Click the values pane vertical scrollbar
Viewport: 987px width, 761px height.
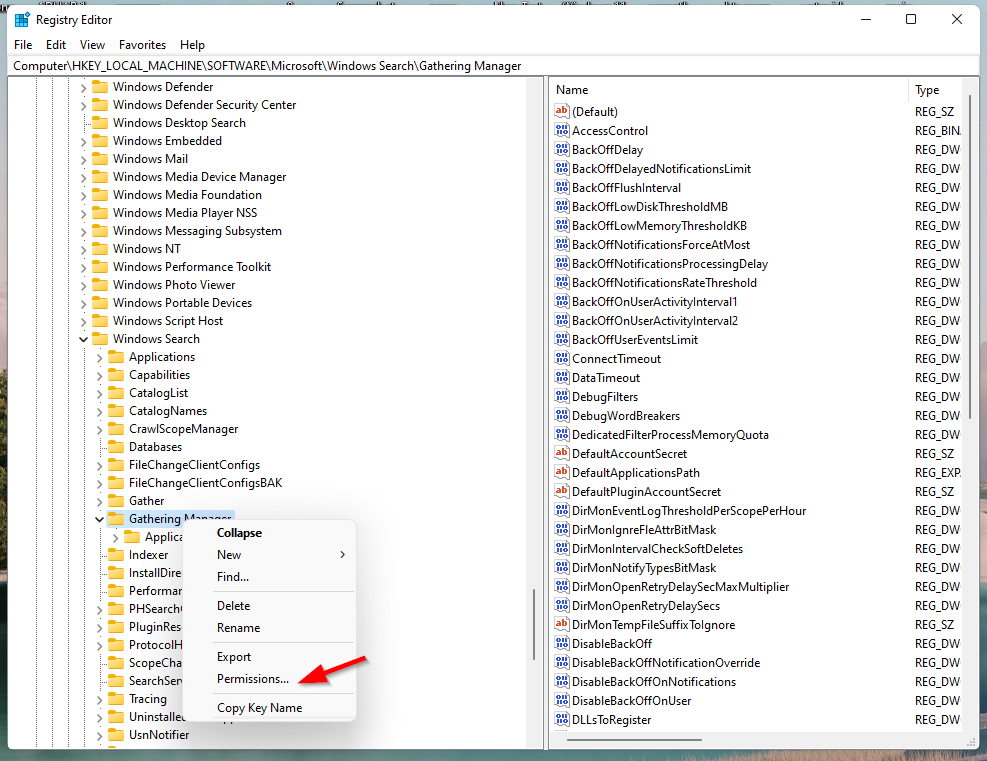click(x=970, y=257)
